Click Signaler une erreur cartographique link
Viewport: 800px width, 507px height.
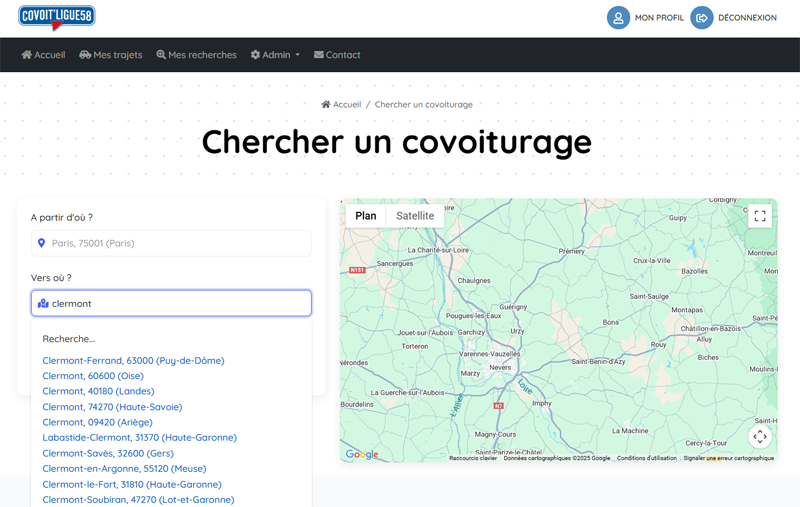(729, 458)
